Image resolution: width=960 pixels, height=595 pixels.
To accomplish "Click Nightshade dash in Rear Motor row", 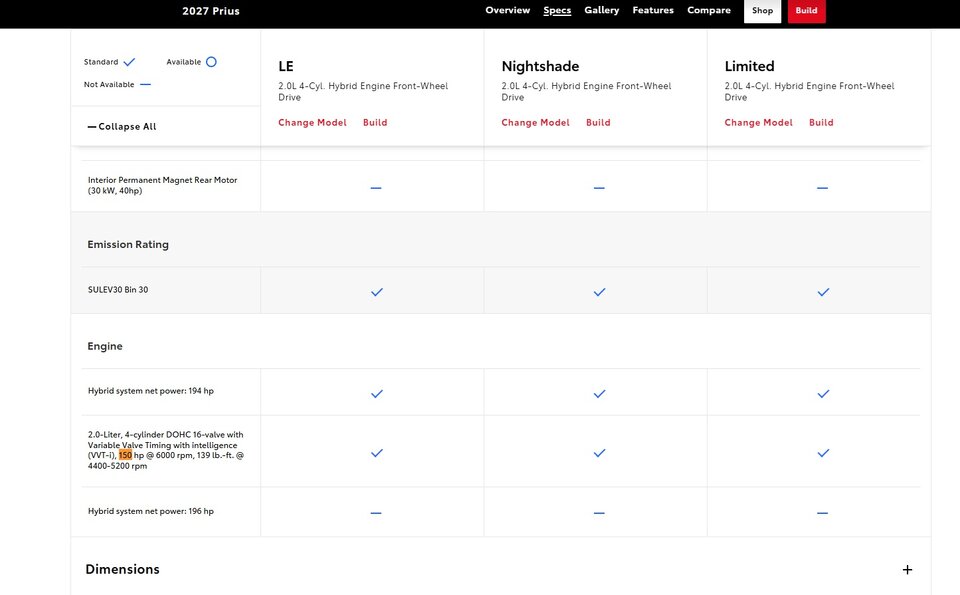I will 599,188.
